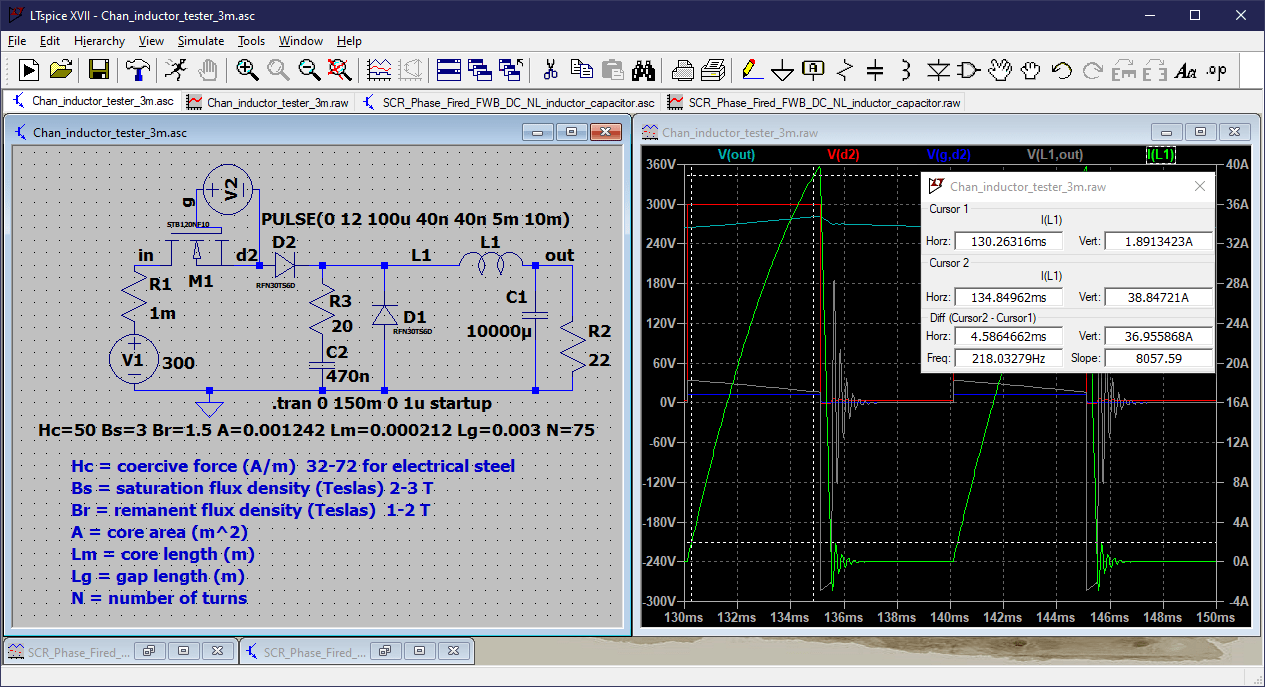Image resolution: width=1265 pixels, height=694 pixels.
Task: Select the zoom-in magnifier tool
Action: tap(245, 71)
